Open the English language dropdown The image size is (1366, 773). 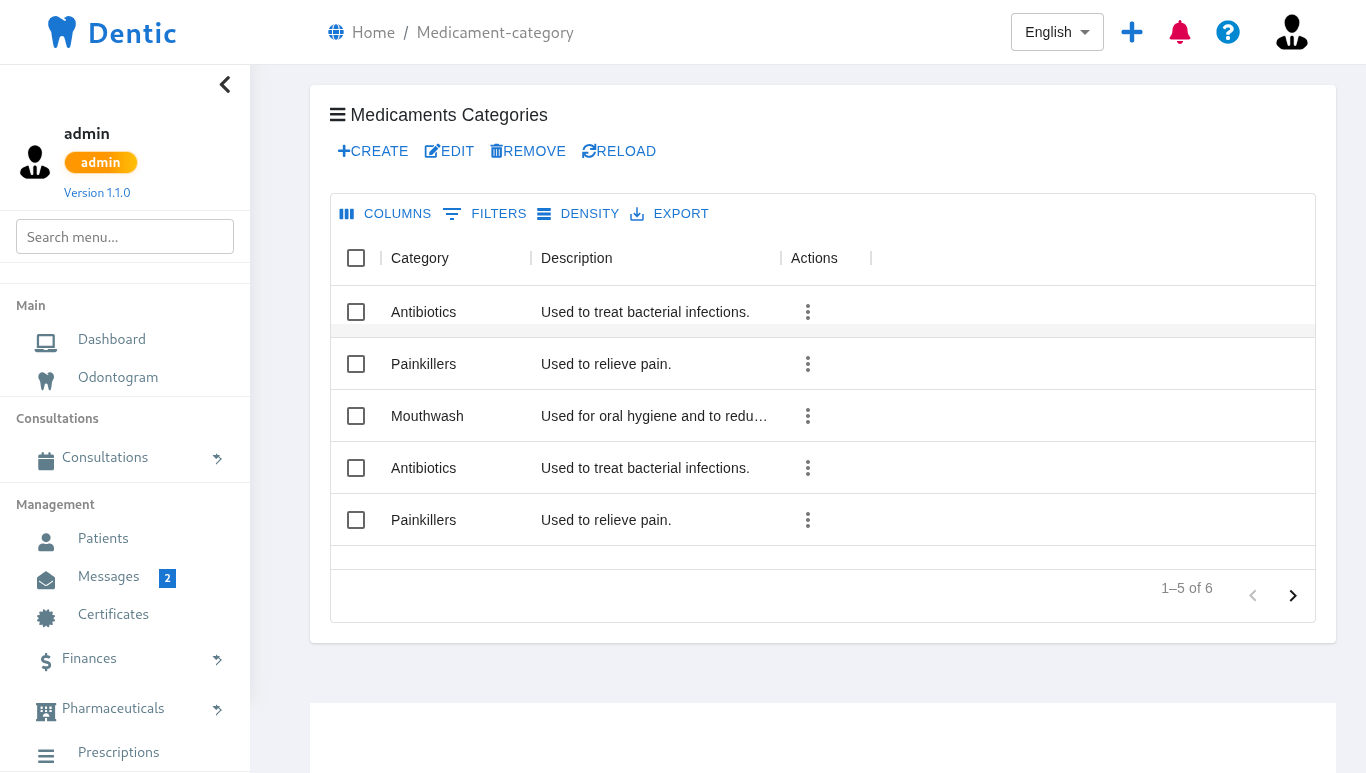1056,32
